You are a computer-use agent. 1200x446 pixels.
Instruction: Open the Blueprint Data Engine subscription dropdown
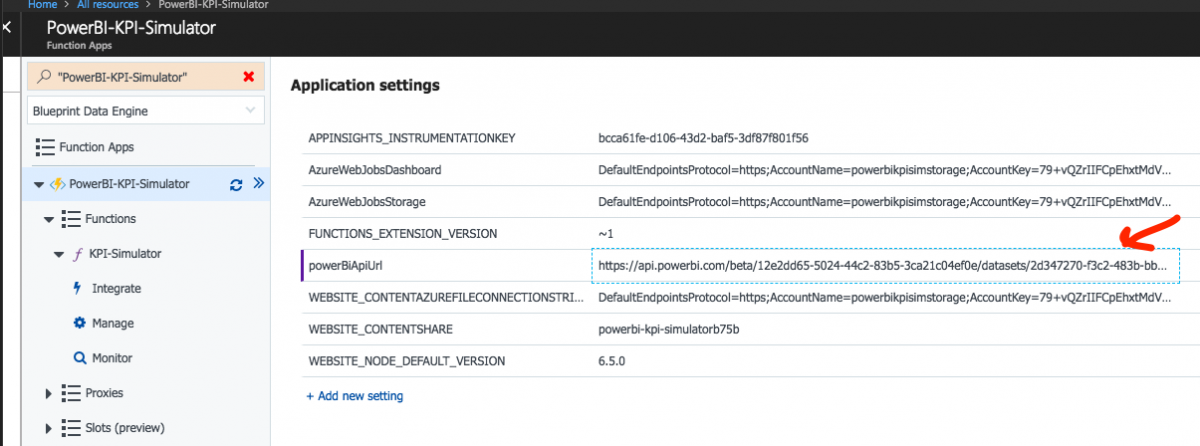tap(147, 111)
